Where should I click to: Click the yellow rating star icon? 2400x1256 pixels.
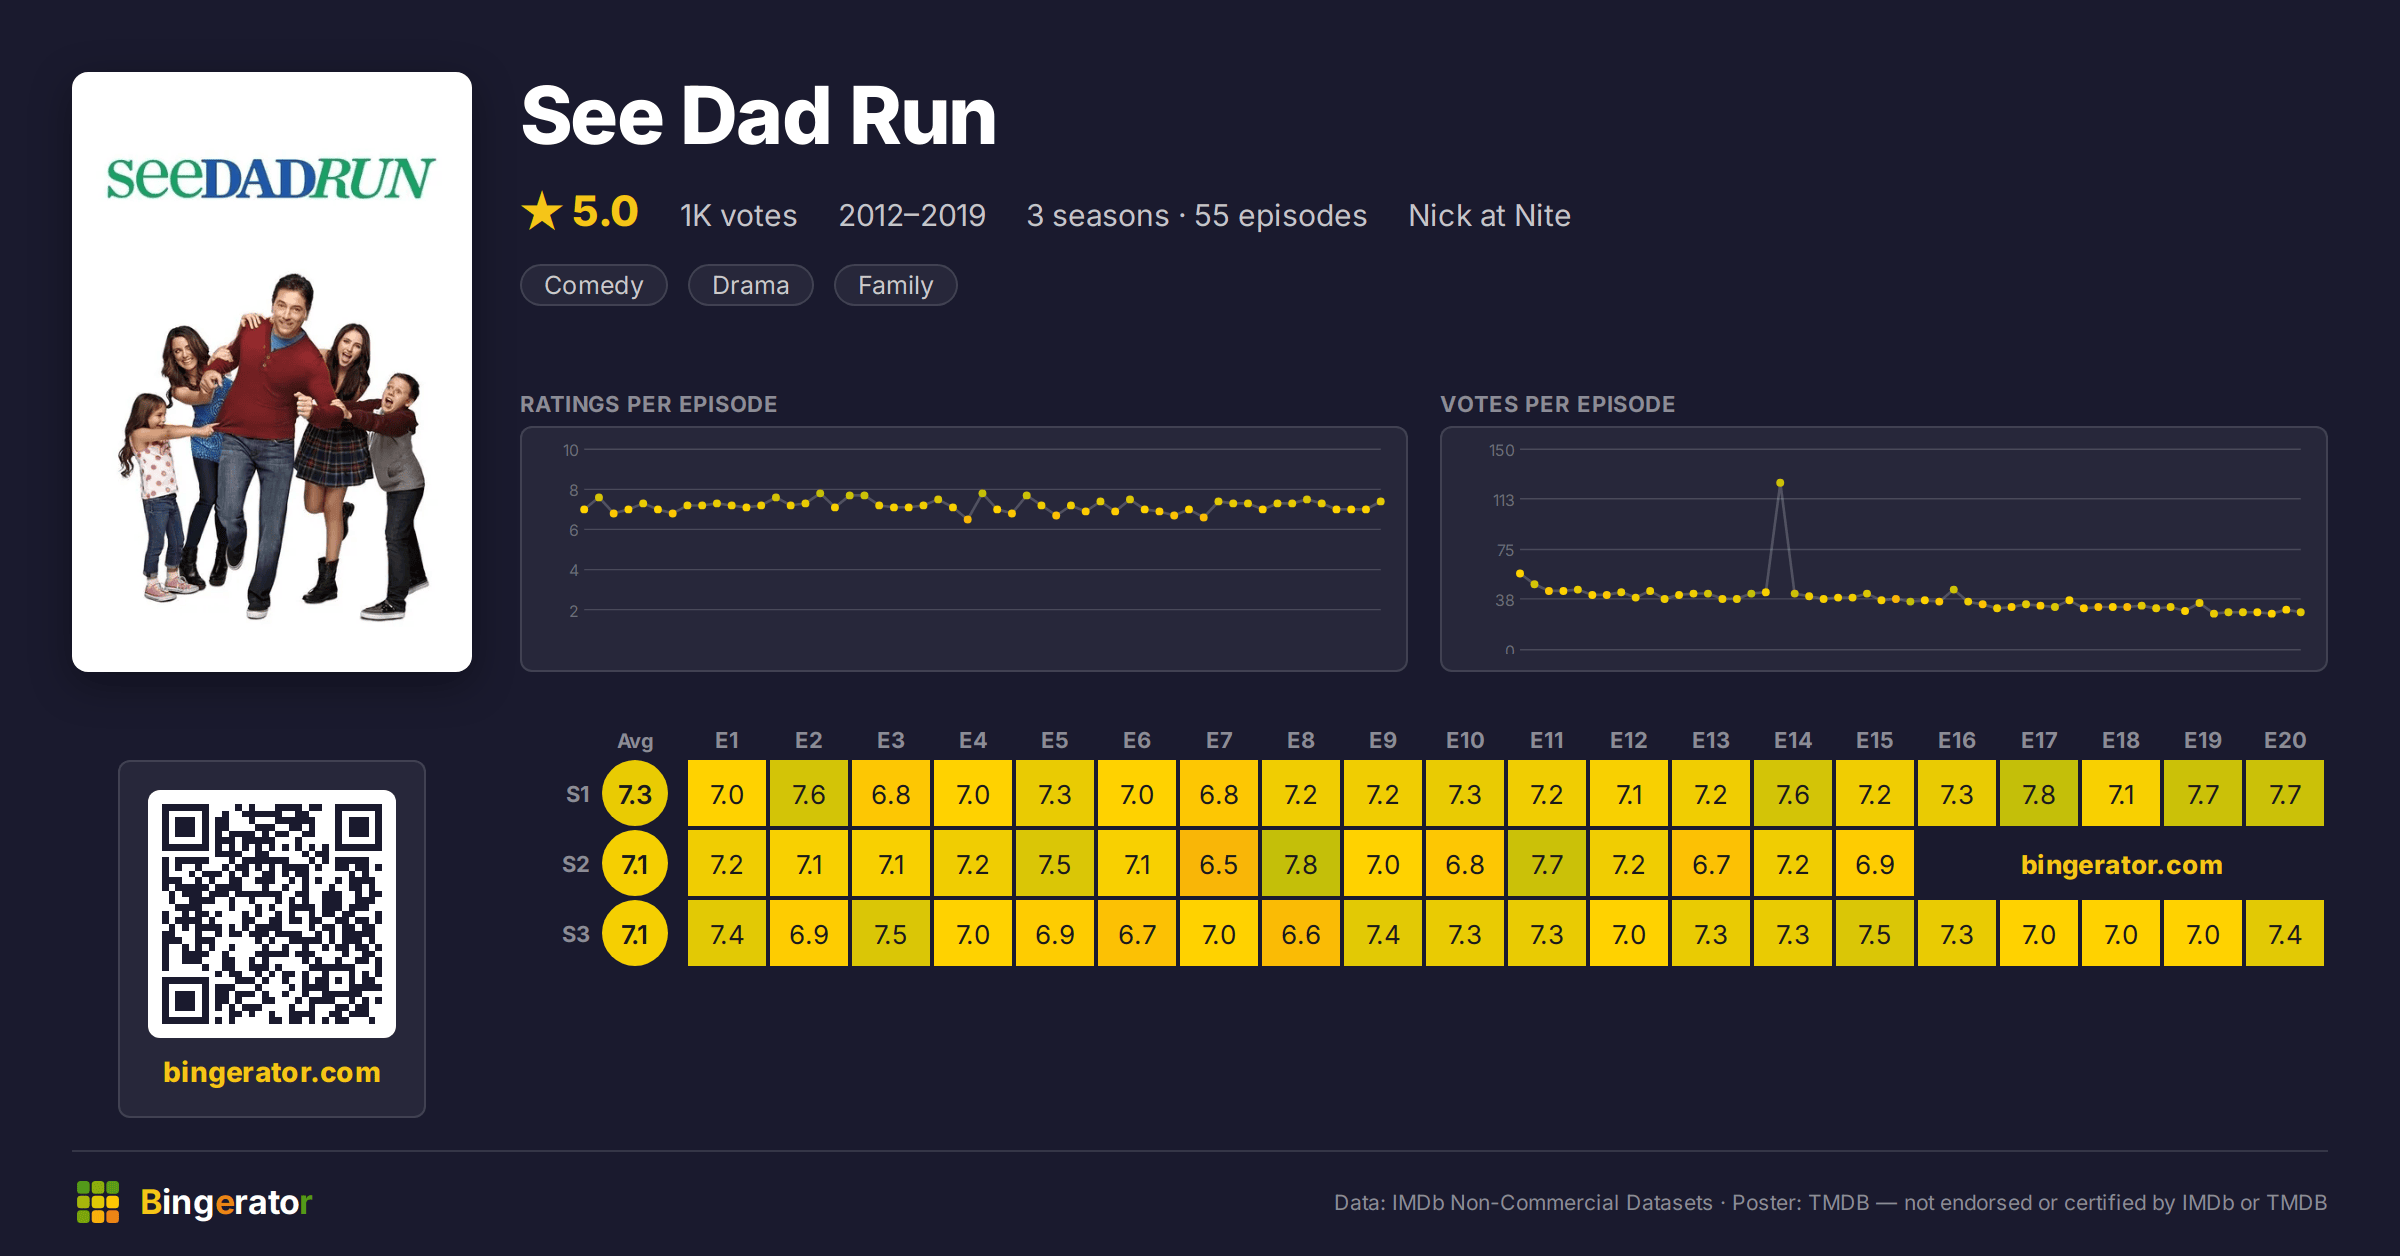pos(542,211)
